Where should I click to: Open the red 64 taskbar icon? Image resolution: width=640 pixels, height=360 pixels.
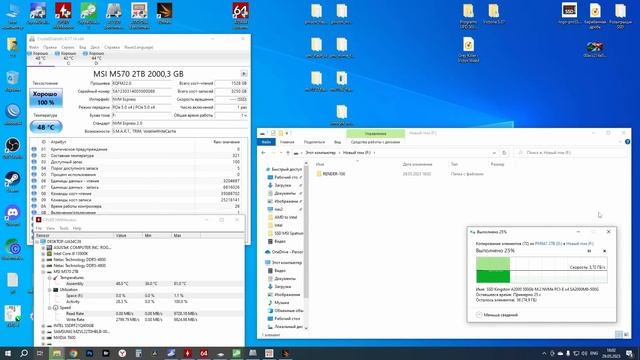(x=204, y=353)
